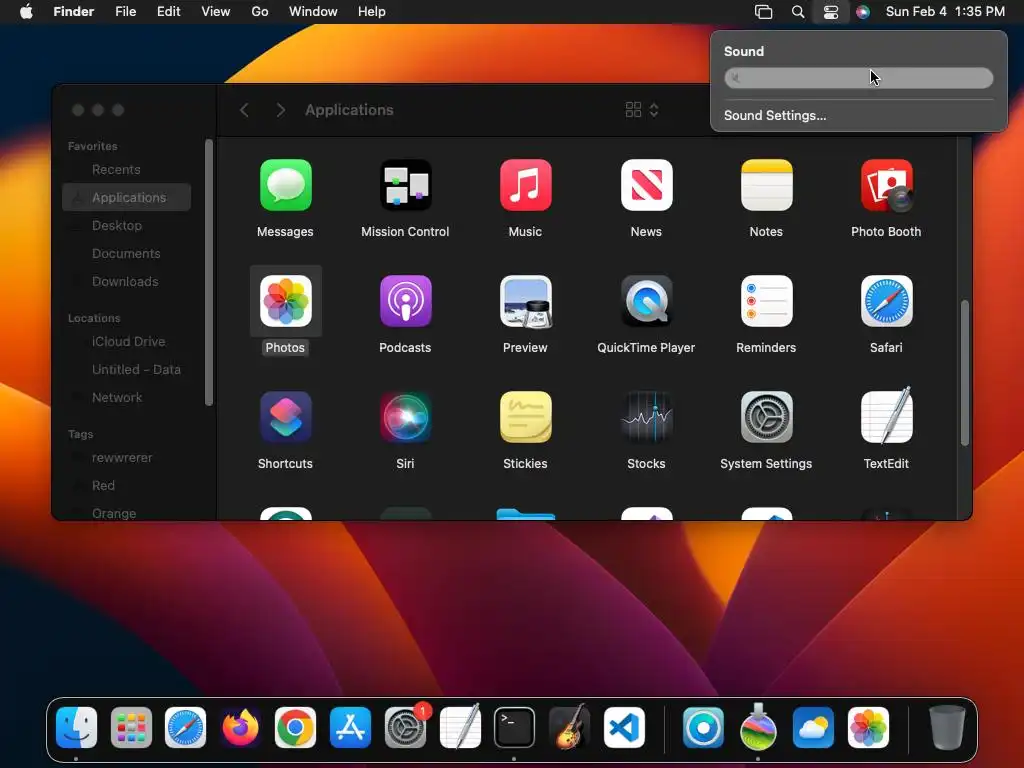Screen dimensions: 1024x768
Task: Select the Photos app in Finder window
Action: coord(285,301)
